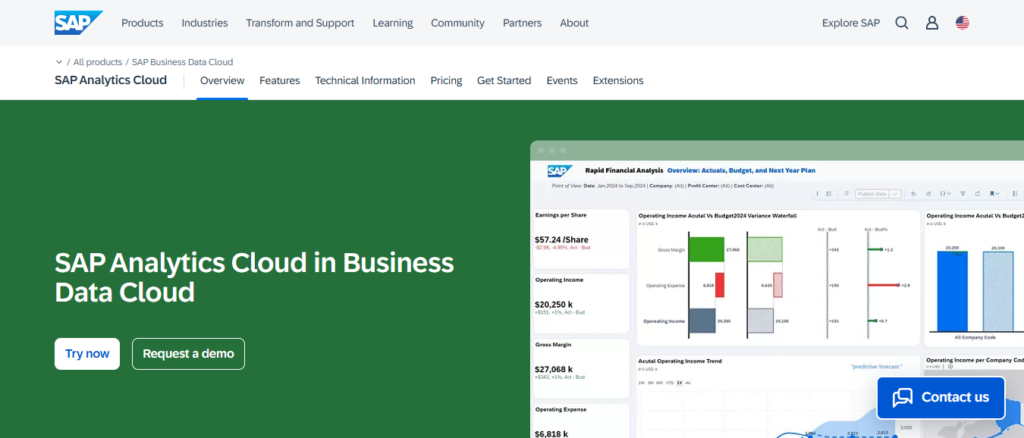This screenshot has width=1024, height=438.
Task: Click the curly braces icon in the dashboard toolbar
Action: point(943,194)
